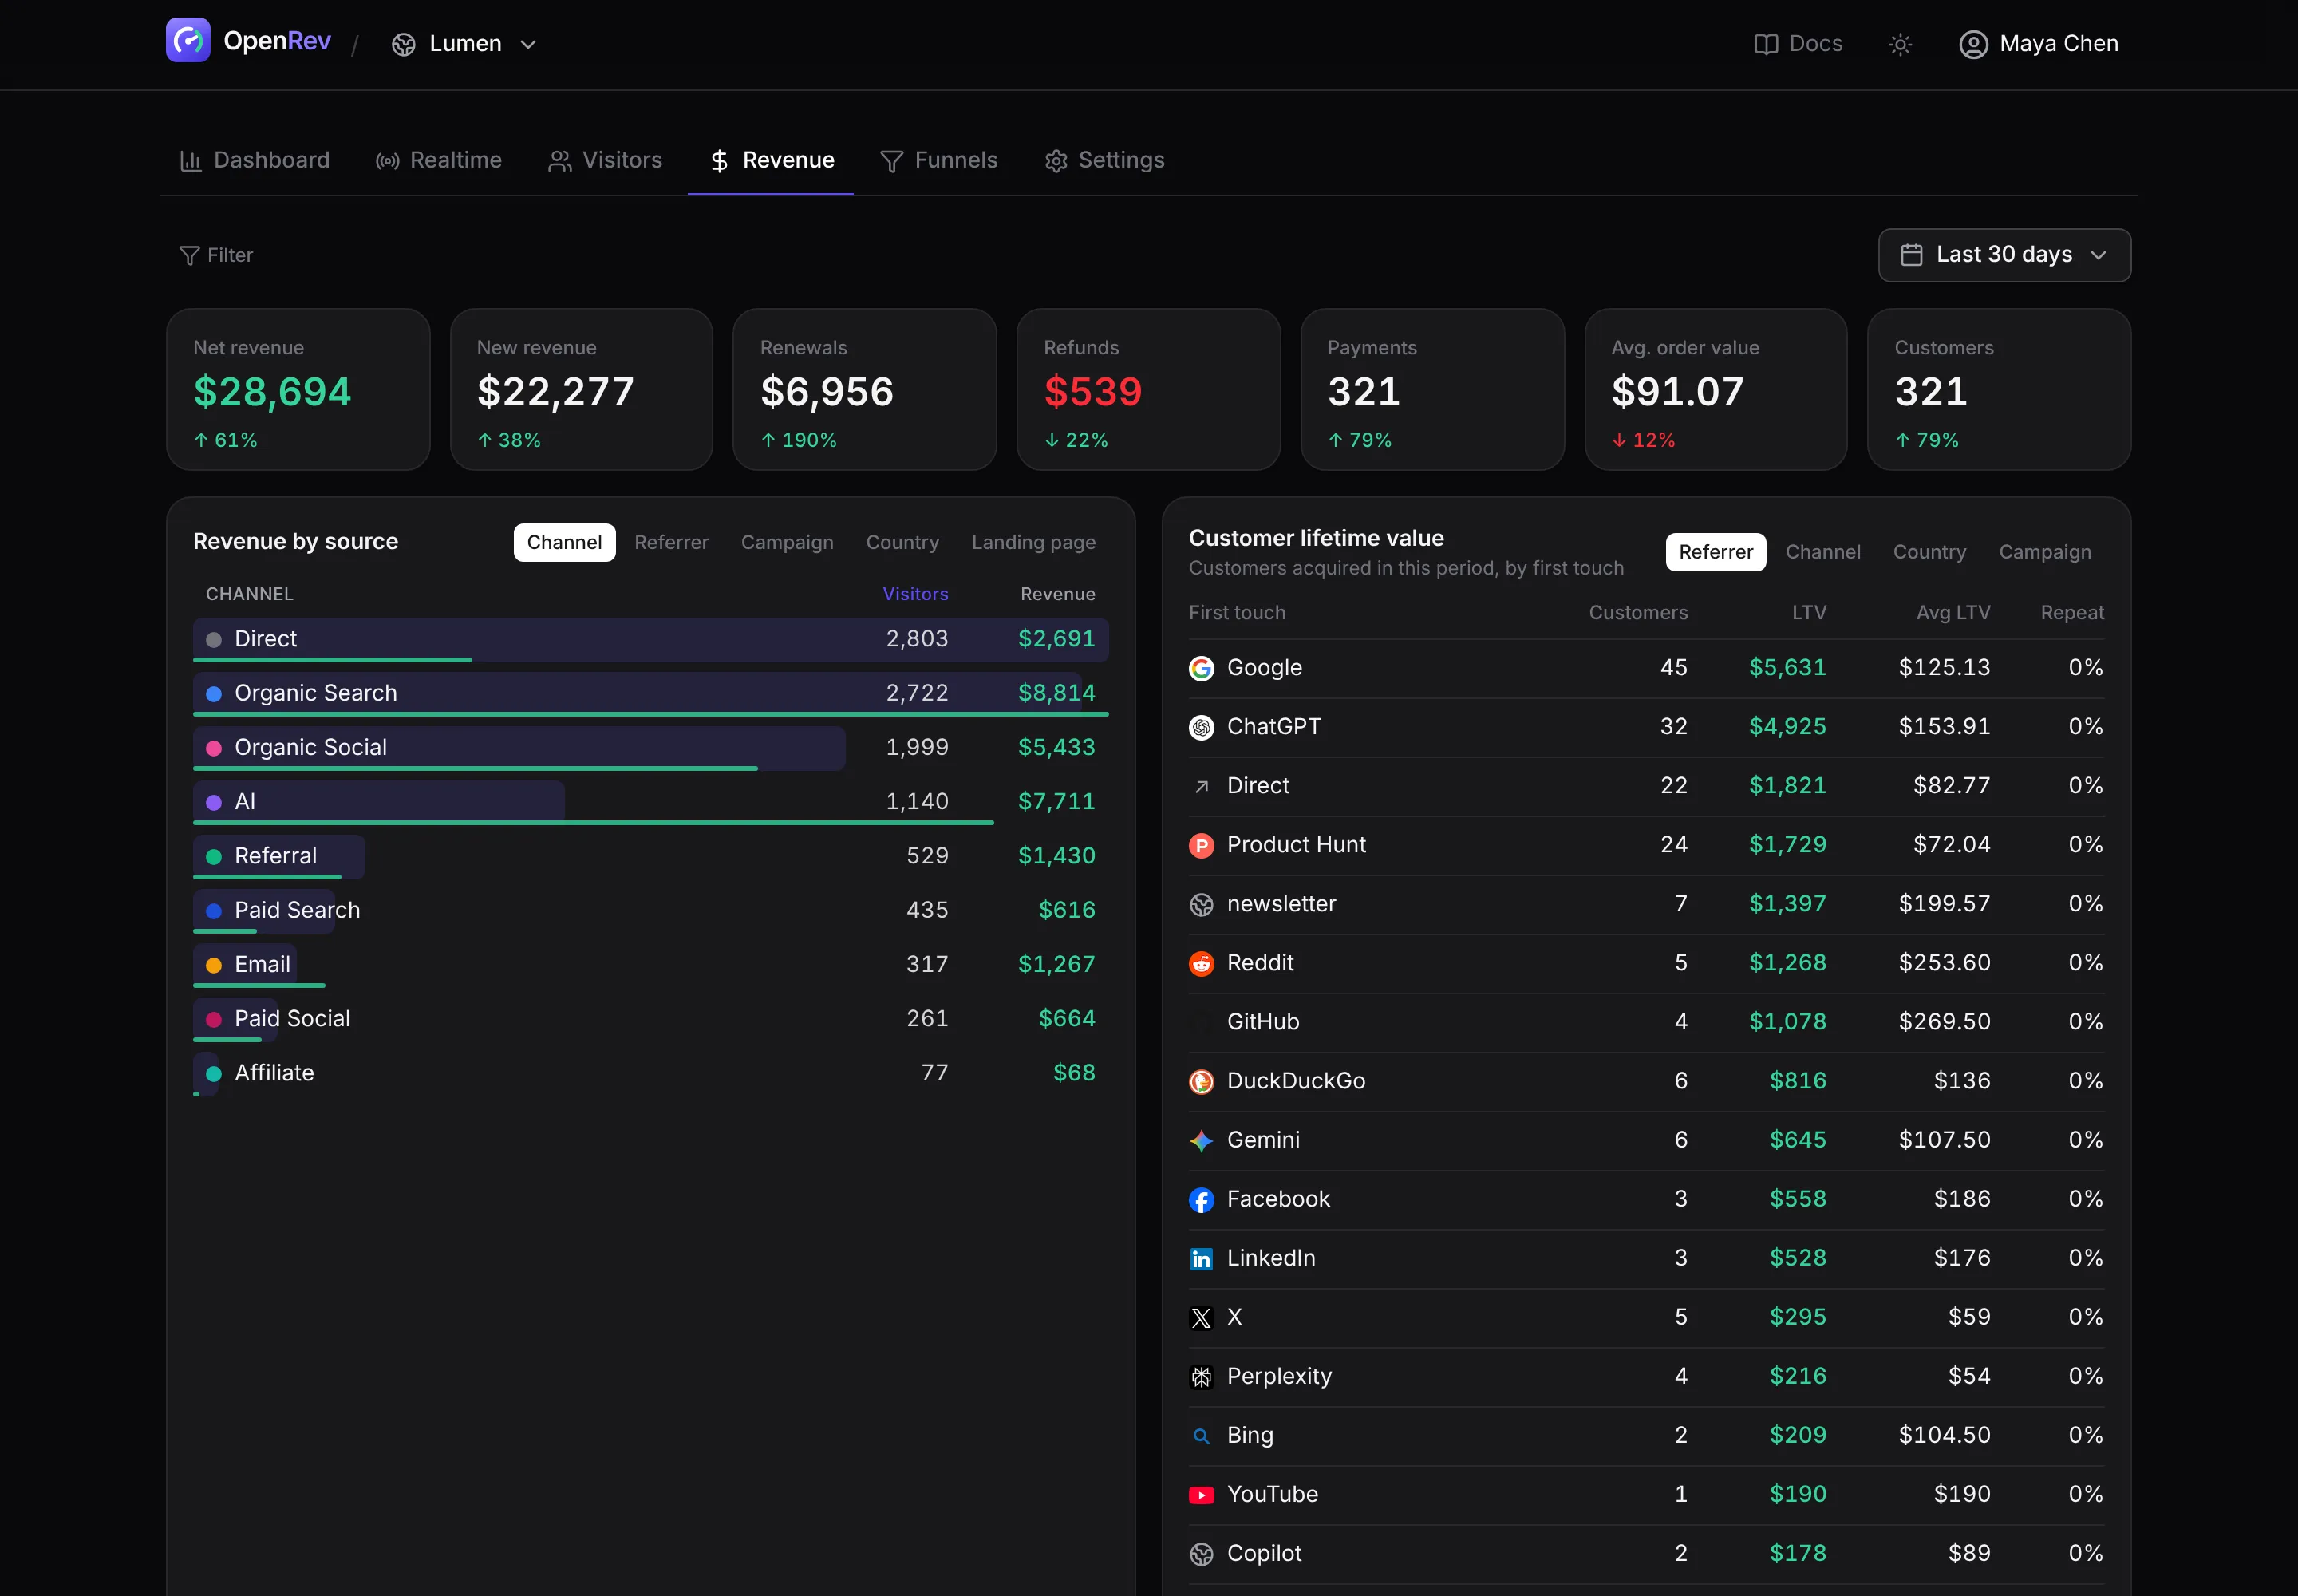
Task: Click the Product Hunt logo icon
Action: (1201, 846)
